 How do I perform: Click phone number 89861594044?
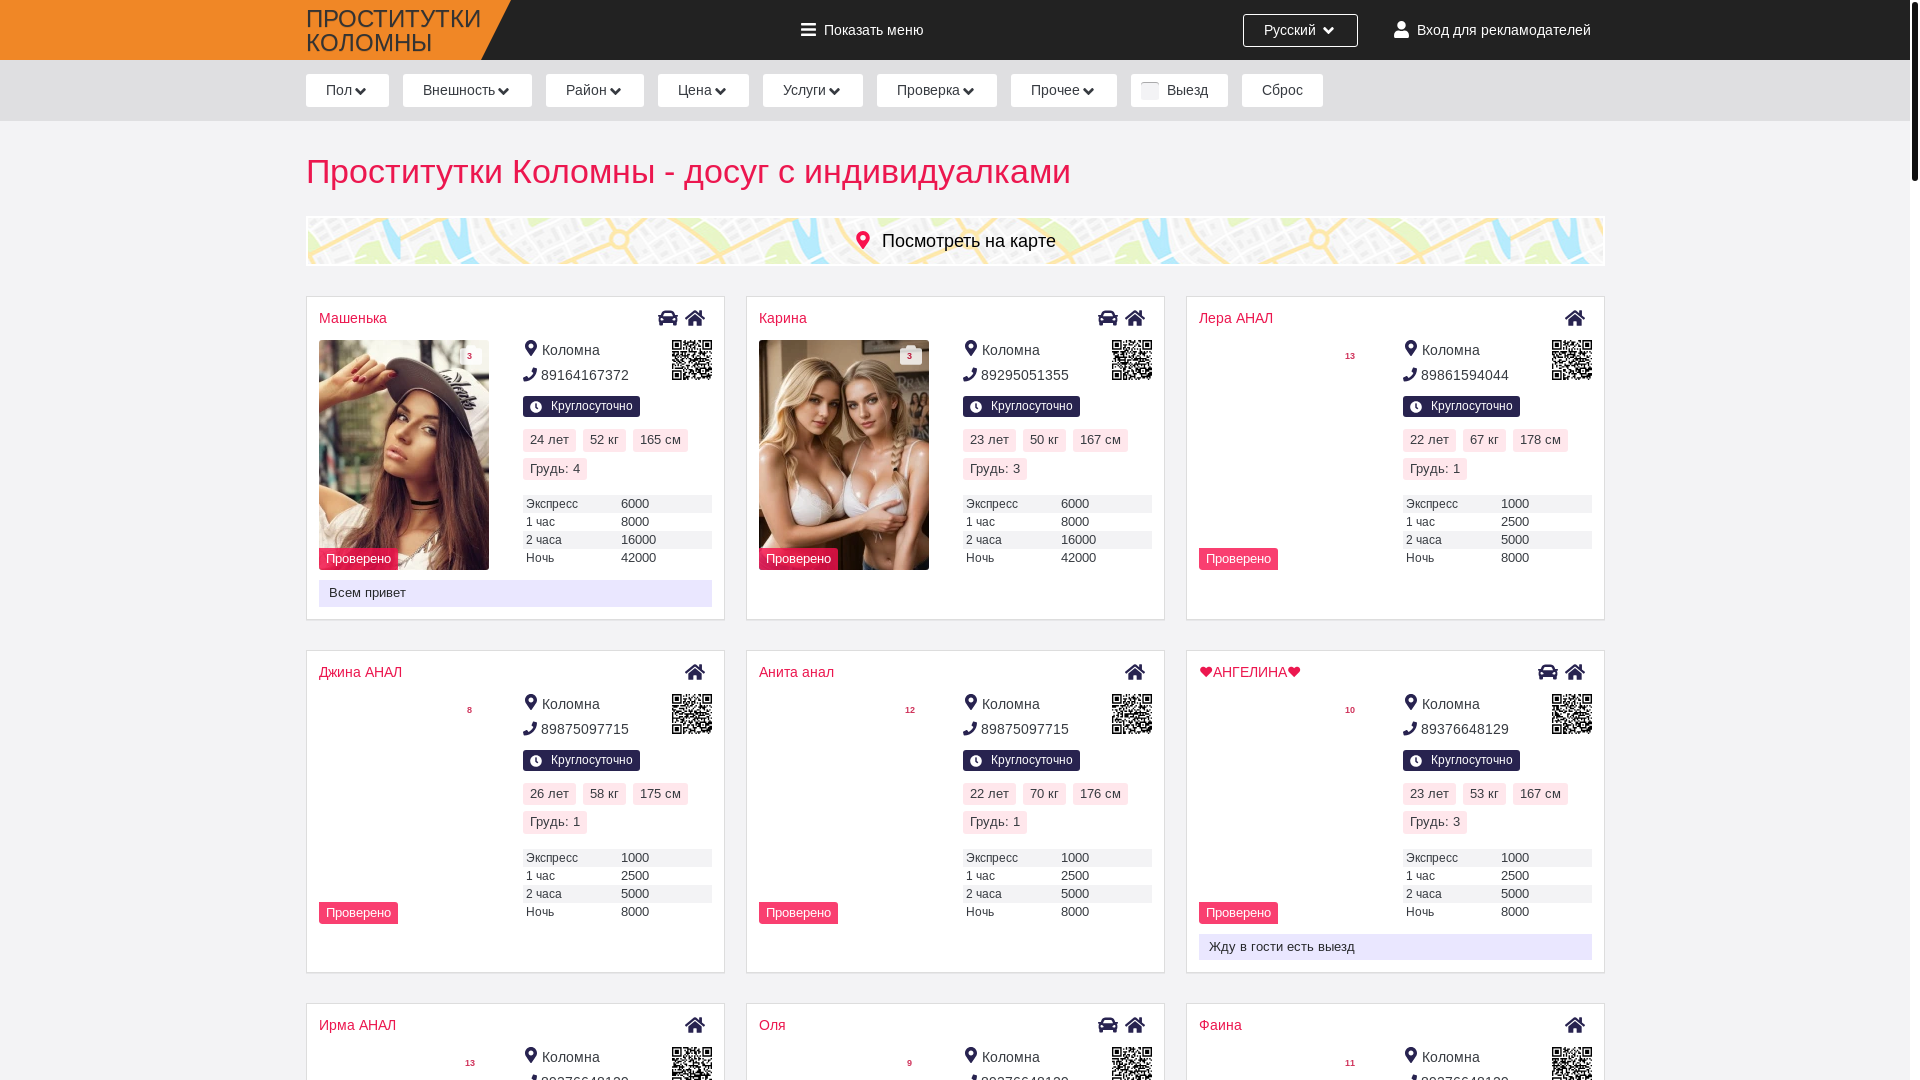pyautogui.click(x=1465, y=375)
